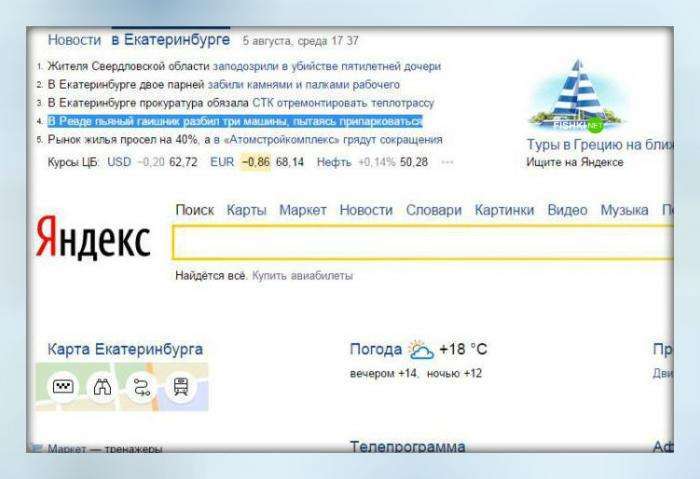Click temperature +18 °C
700x479 pixels.
(x=463, y=349)
